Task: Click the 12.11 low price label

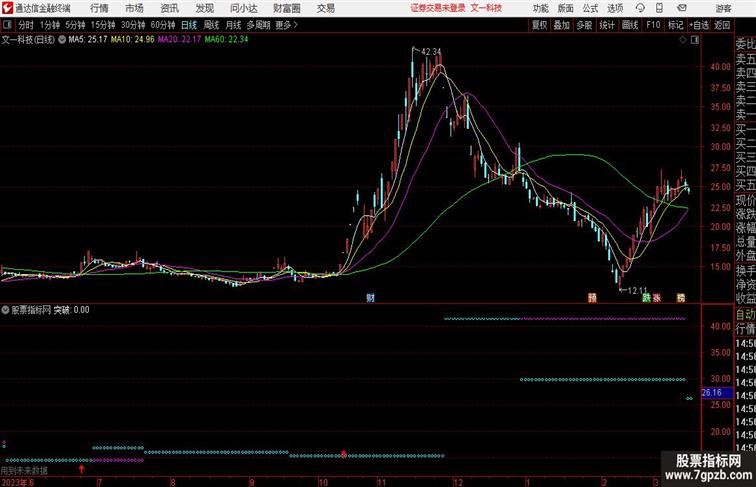Action: (x=637, y=291)
